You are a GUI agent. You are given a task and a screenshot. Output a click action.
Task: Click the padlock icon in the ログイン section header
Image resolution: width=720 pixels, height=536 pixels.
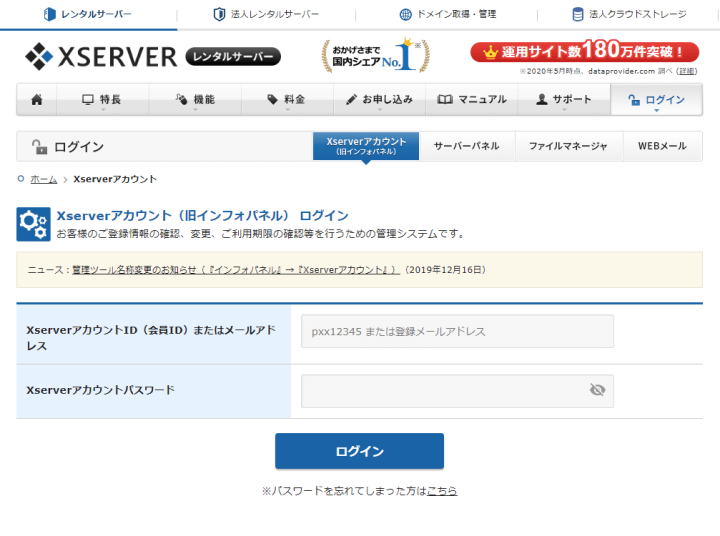(39, 147)
